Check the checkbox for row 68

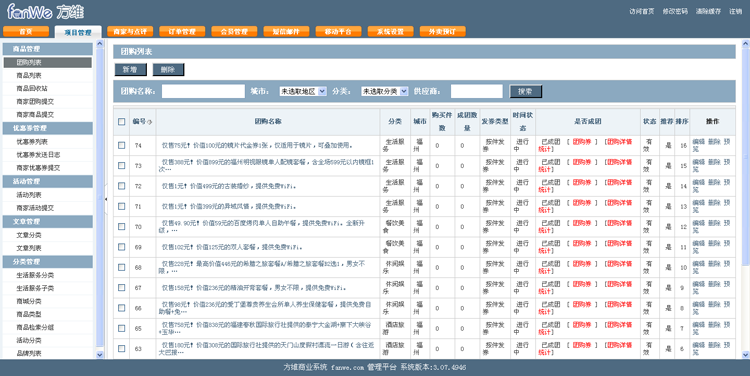pyautogui.click(x=121, y=267)
